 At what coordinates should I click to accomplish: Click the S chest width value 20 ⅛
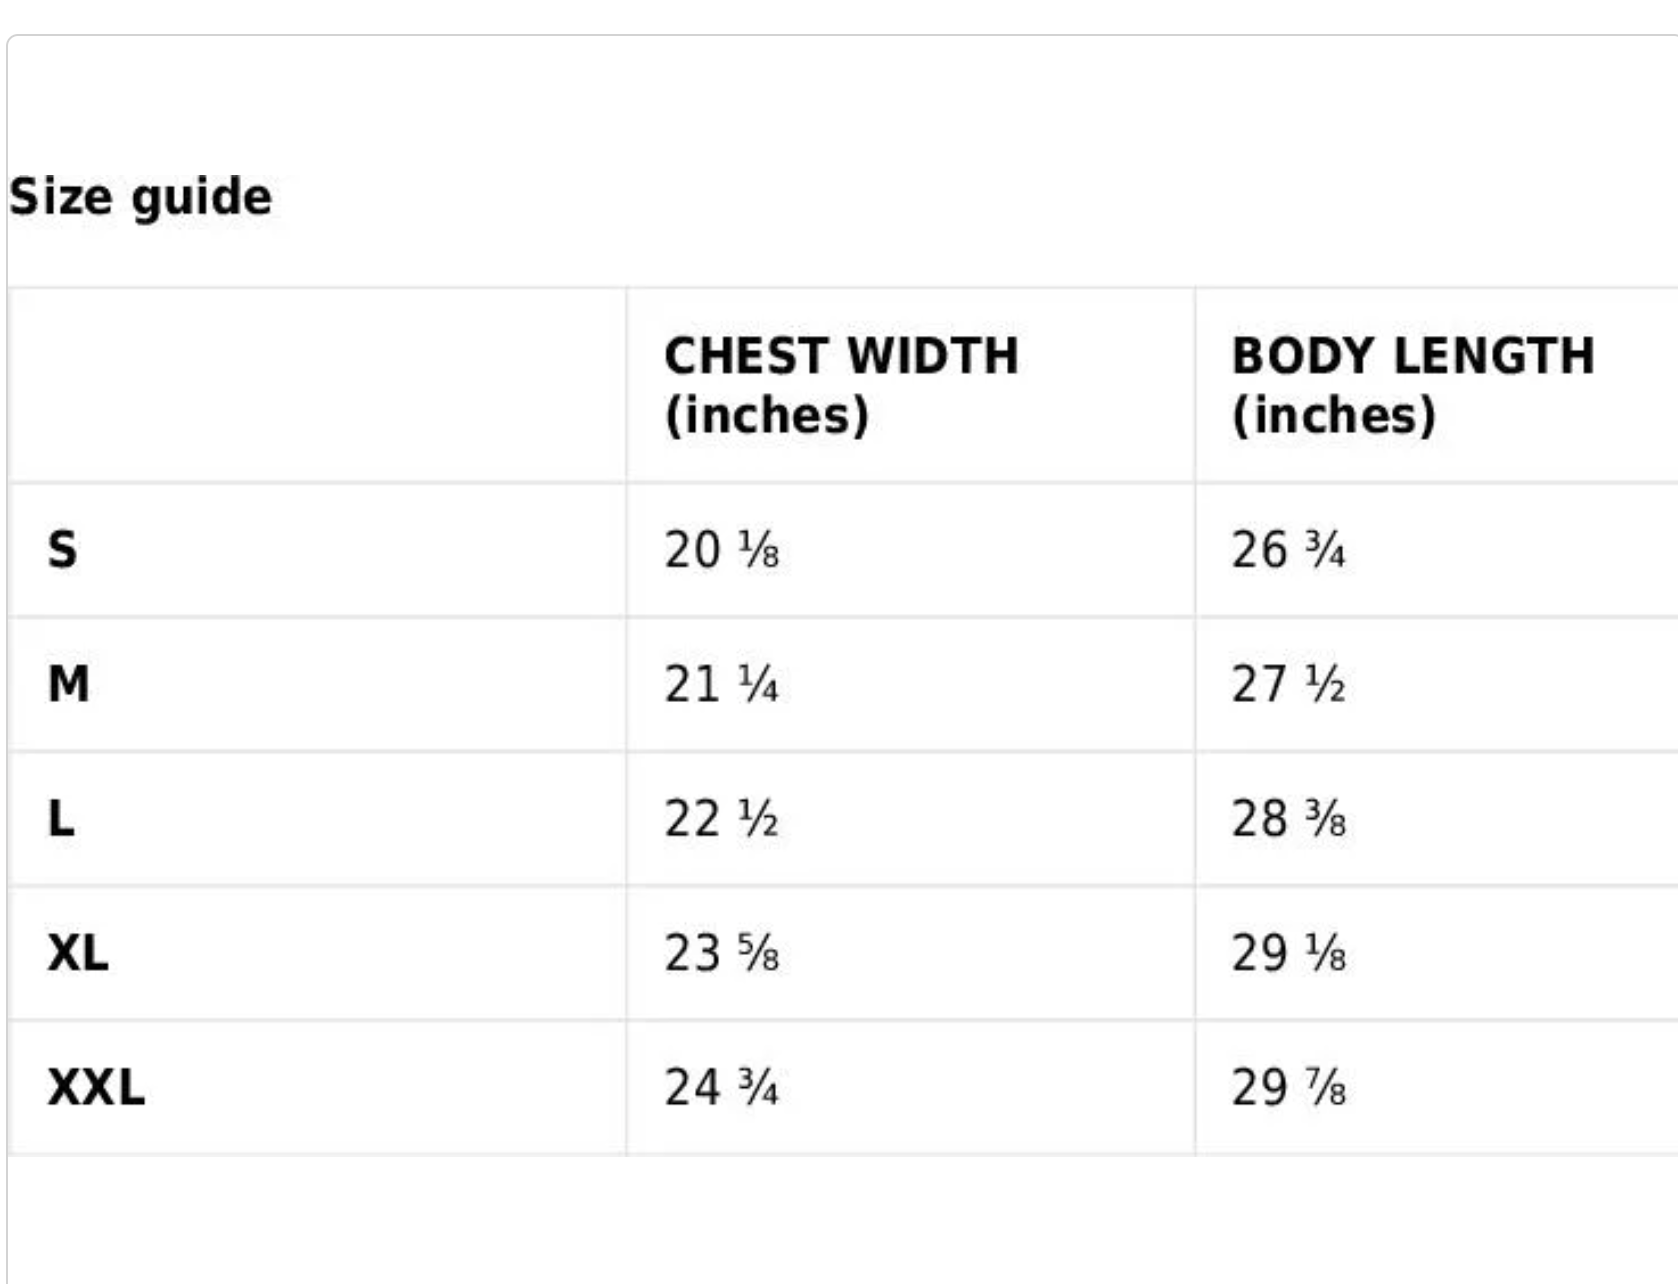point(721,550)
